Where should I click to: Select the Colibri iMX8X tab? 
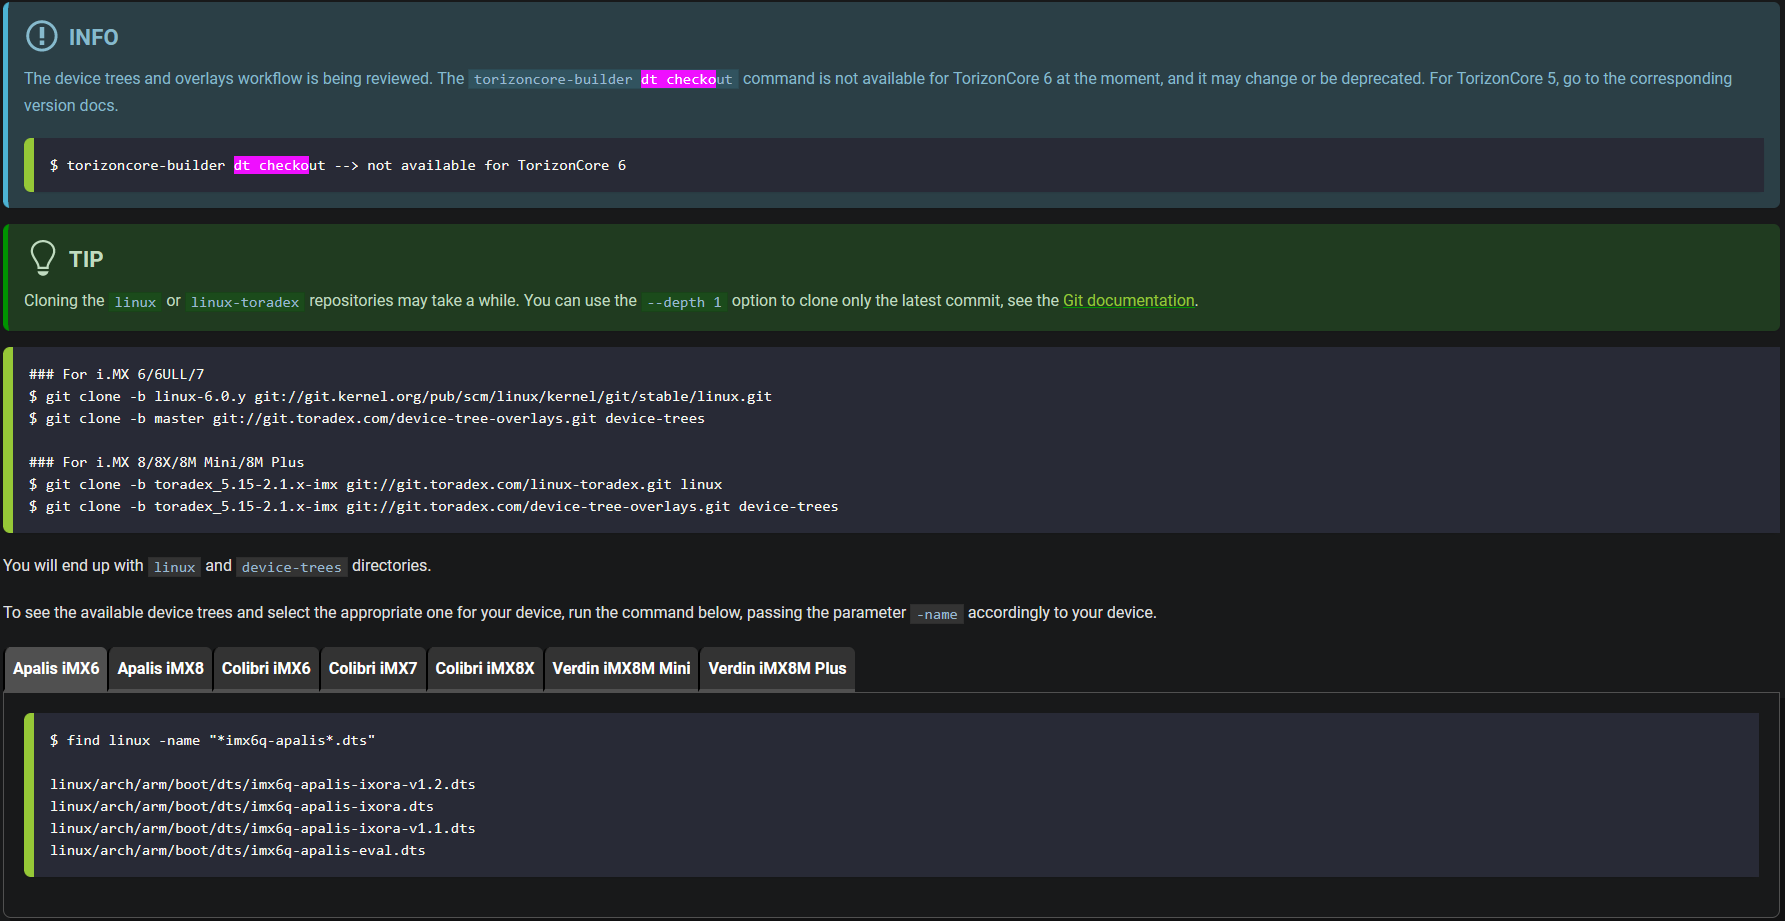485,668
